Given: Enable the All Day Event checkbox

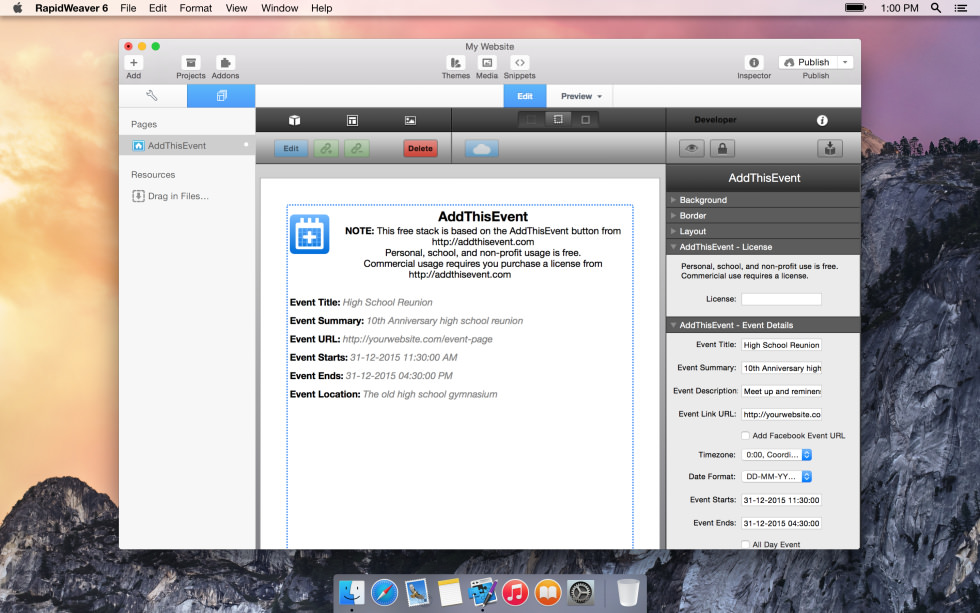Looking at the screenshot, I should (x=745, y=544).
